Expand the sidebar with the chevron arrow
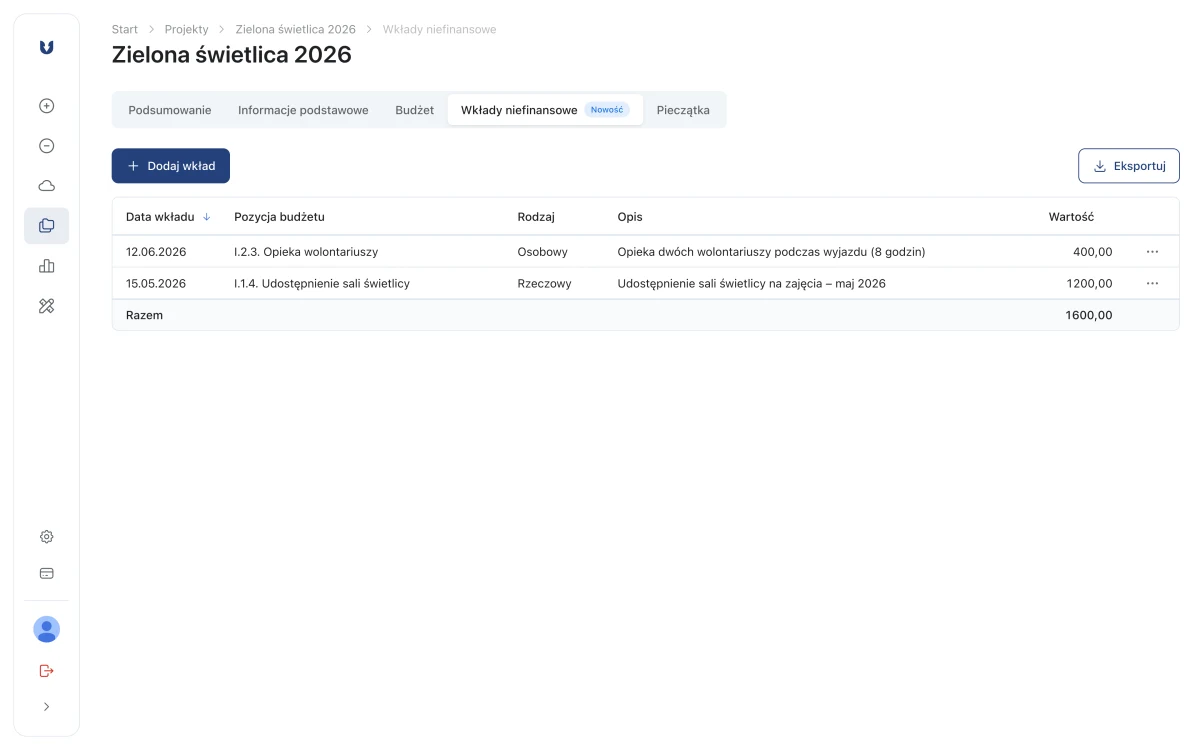The width and height of the screenshot is (1200, 750). 46,707
